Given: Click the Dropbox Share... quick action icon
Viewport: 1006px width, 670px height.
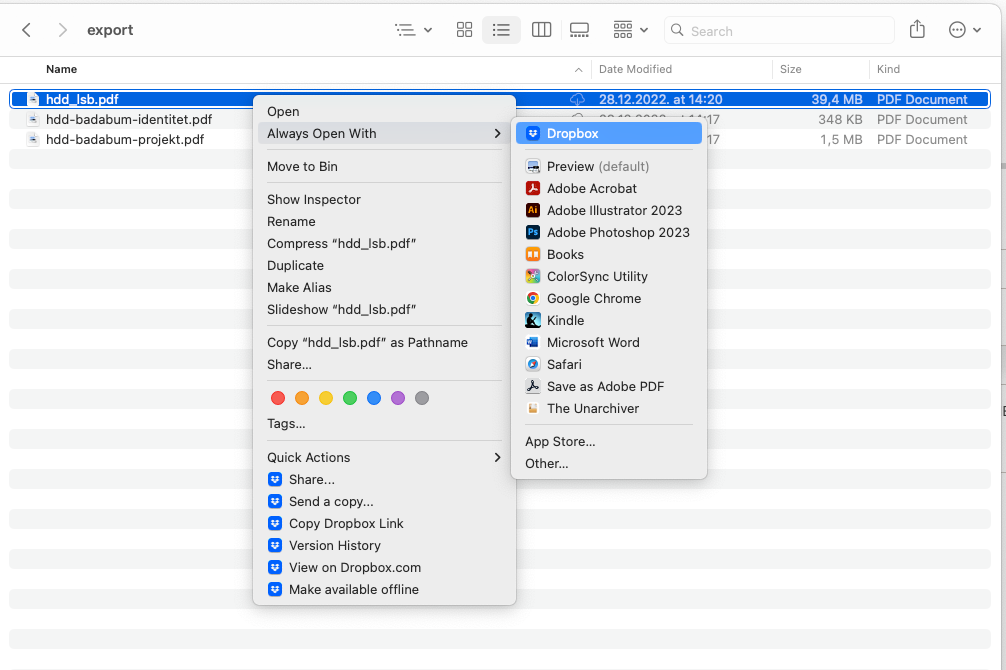Looking at the screenshot, I should pos(274,479).
